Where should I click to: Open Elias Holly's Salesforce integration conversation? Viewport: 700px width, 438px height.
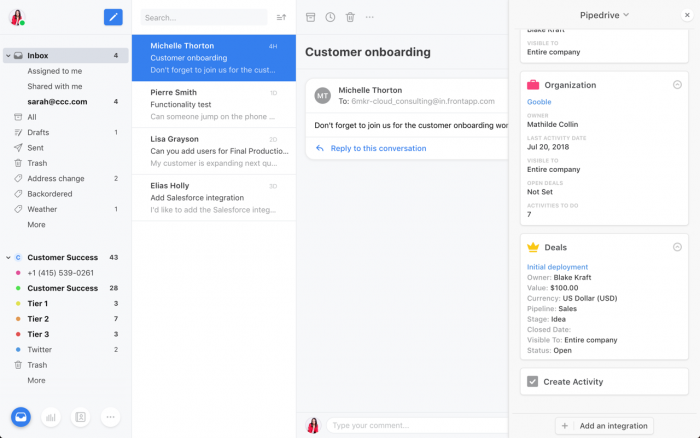pyautogui.click(x=214, y=198)
